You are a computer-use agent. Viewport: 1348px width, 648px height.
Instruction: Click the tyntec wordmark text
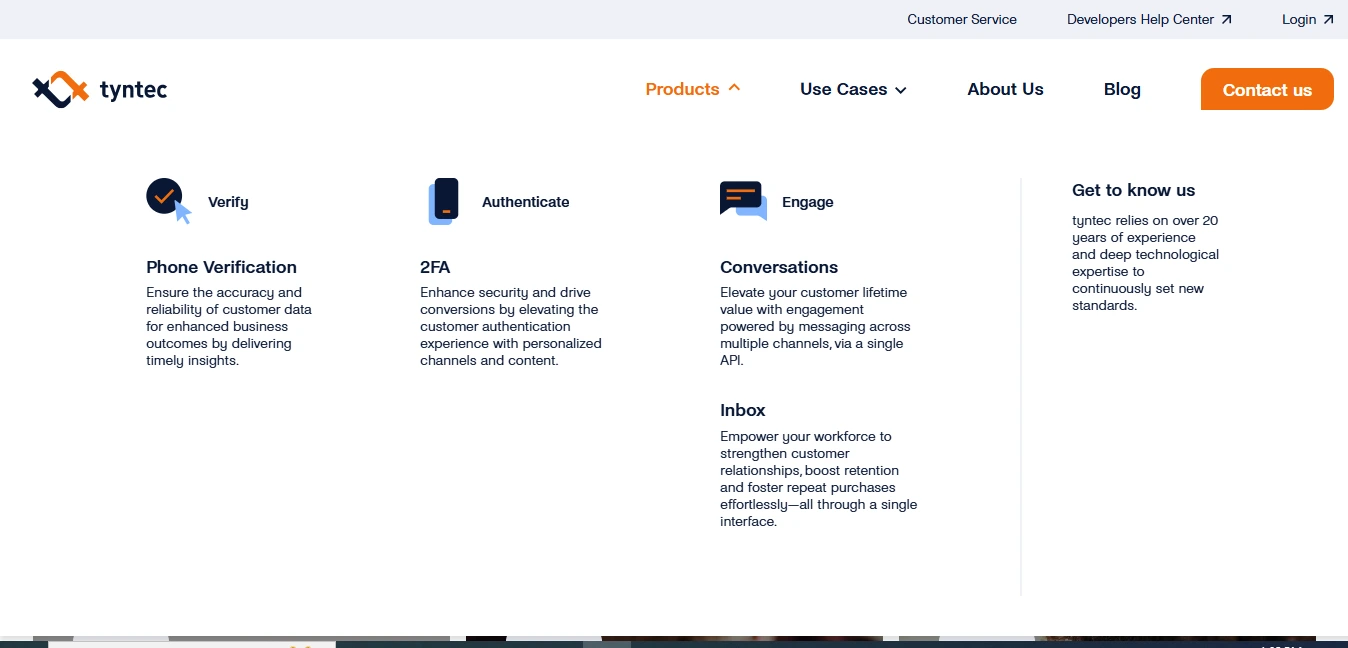[x=133, y=90]
